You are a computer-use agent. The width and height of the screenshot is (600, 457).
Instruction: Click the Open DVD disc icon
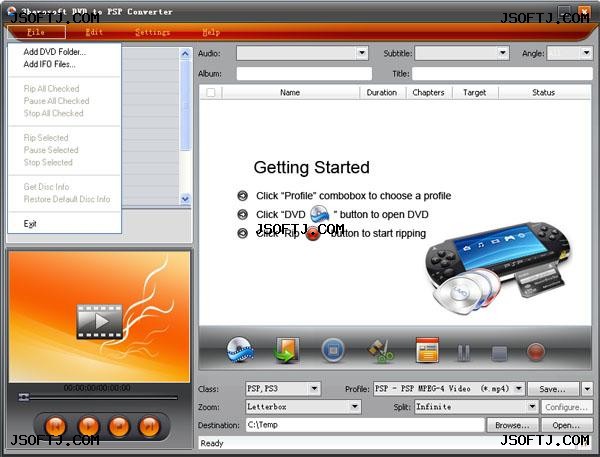(240, 350)
